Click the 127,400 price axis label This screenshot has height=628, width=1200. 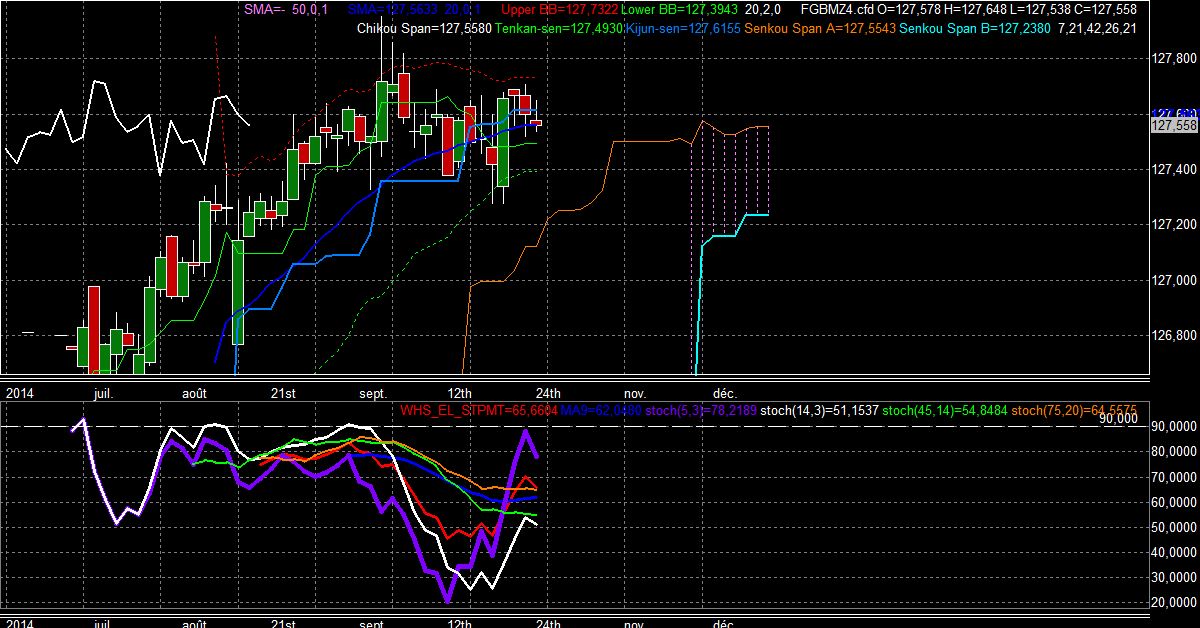[x=1174, y=169]
